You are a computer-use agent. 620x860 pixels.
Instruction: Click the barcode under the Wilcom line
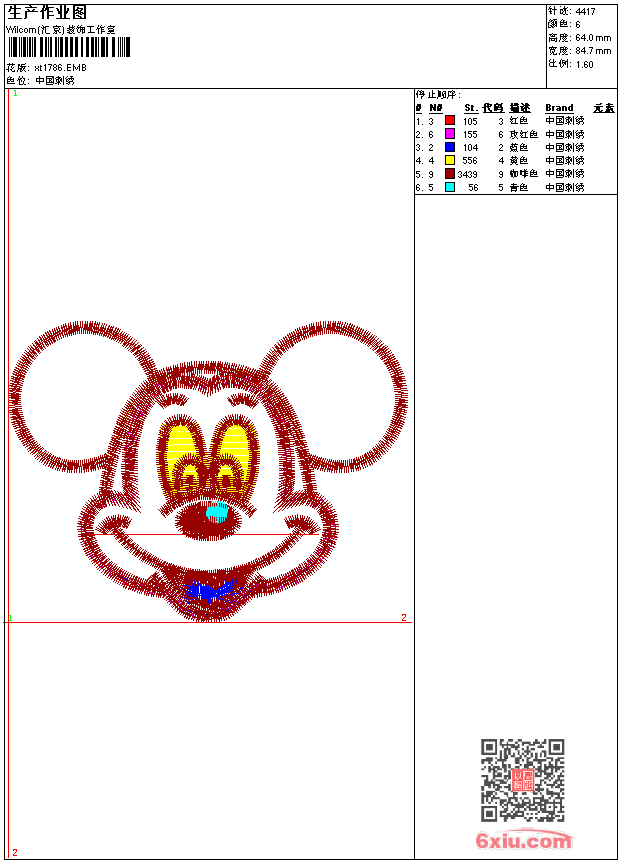69,47
